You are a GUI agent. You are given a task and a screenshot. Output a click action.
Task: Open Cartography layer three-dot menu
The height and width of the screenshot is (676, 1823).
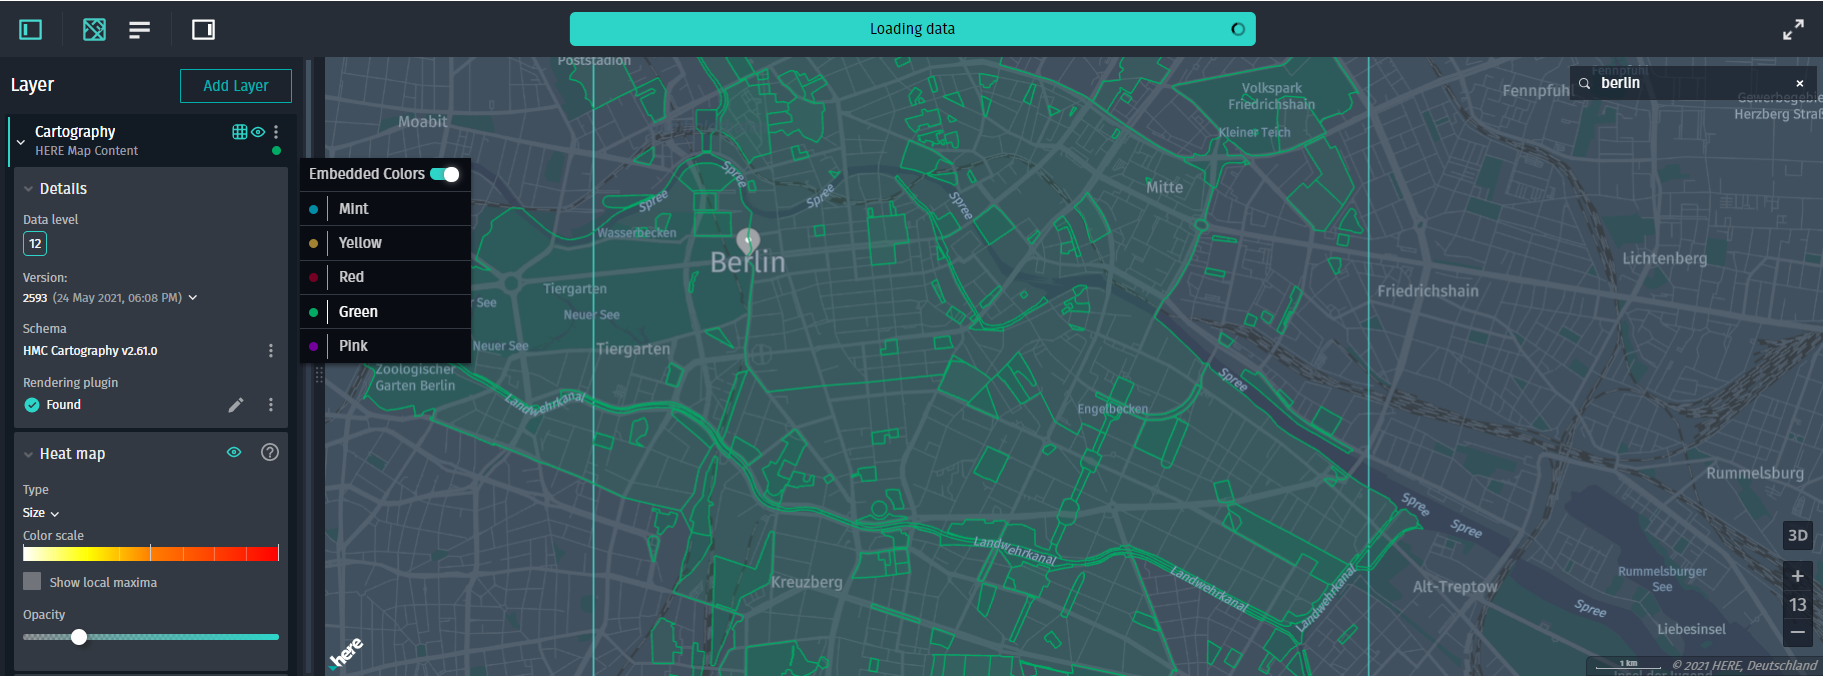pyautogui.click(x=276, y=132)
